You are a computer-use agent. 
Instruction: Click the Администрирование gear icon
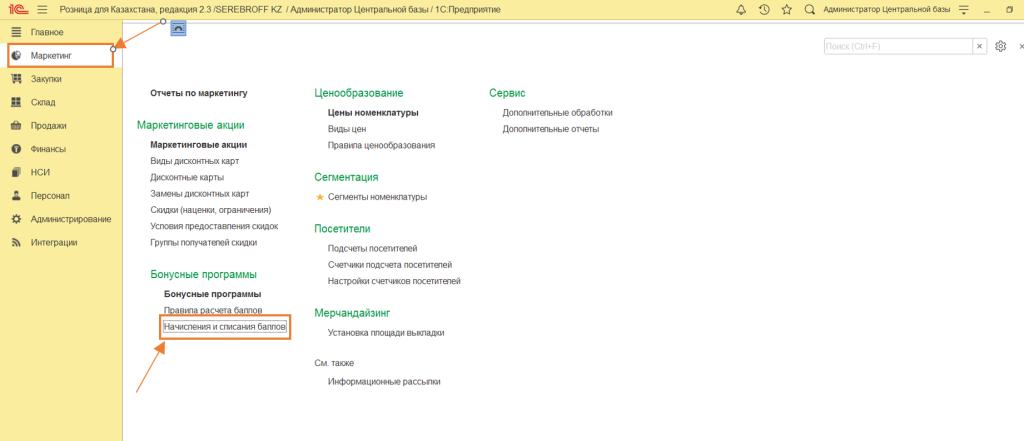point(17,219)
